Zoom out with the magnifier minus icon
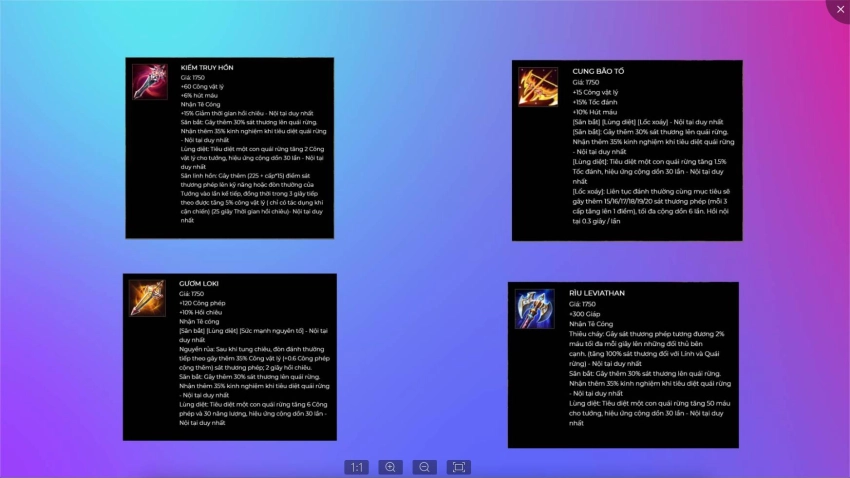The image size is (850, 478). [425, 467]
